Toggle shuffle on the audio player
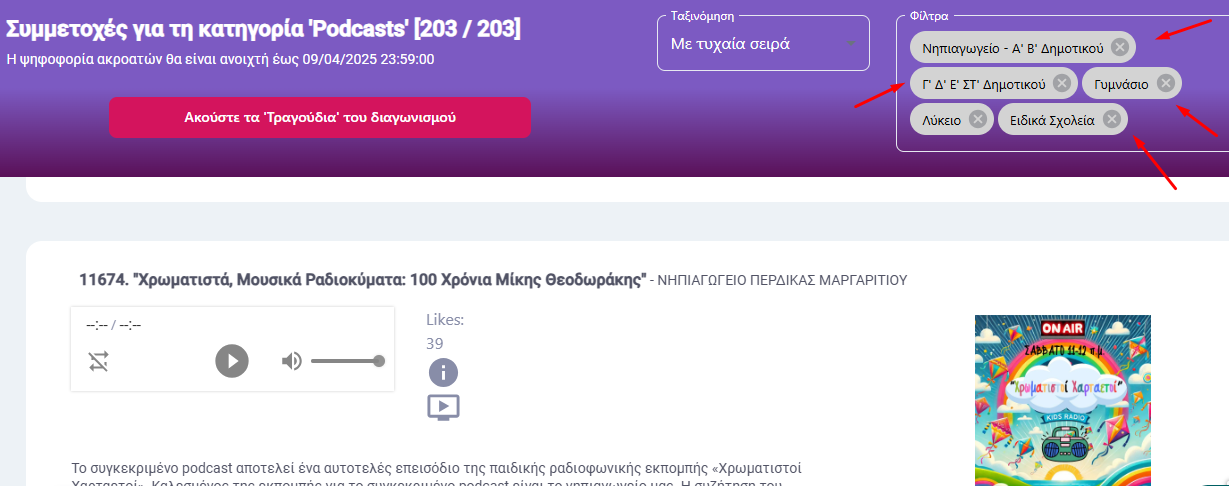This screenshot has height=486, width=1229. click(x=99, y=362)
